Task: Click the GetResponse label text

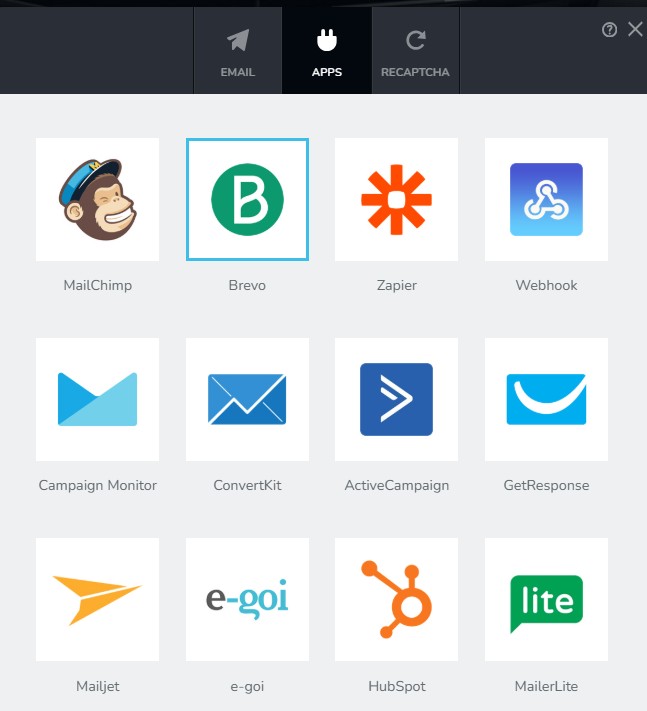Action: coord(546,486)
